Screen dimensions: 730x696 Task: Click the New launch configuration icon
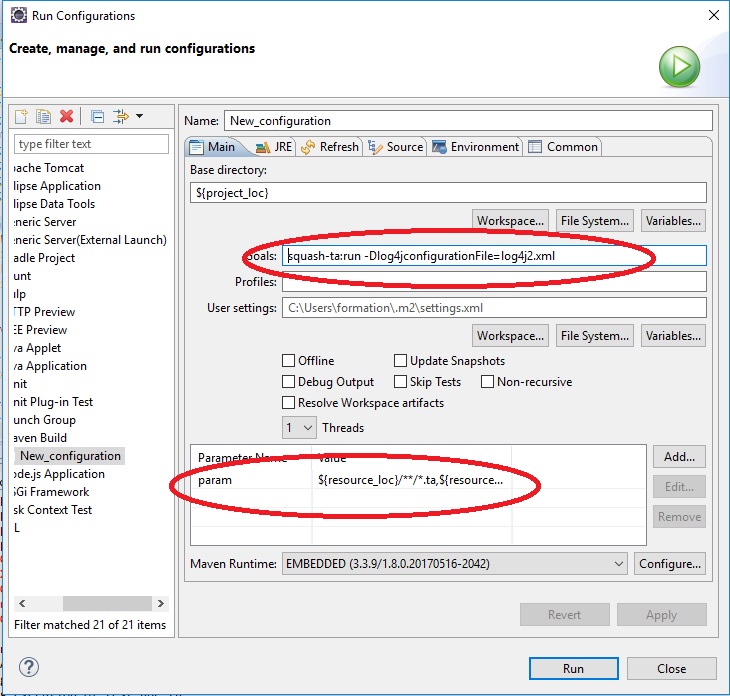click(x=22, y=116)
